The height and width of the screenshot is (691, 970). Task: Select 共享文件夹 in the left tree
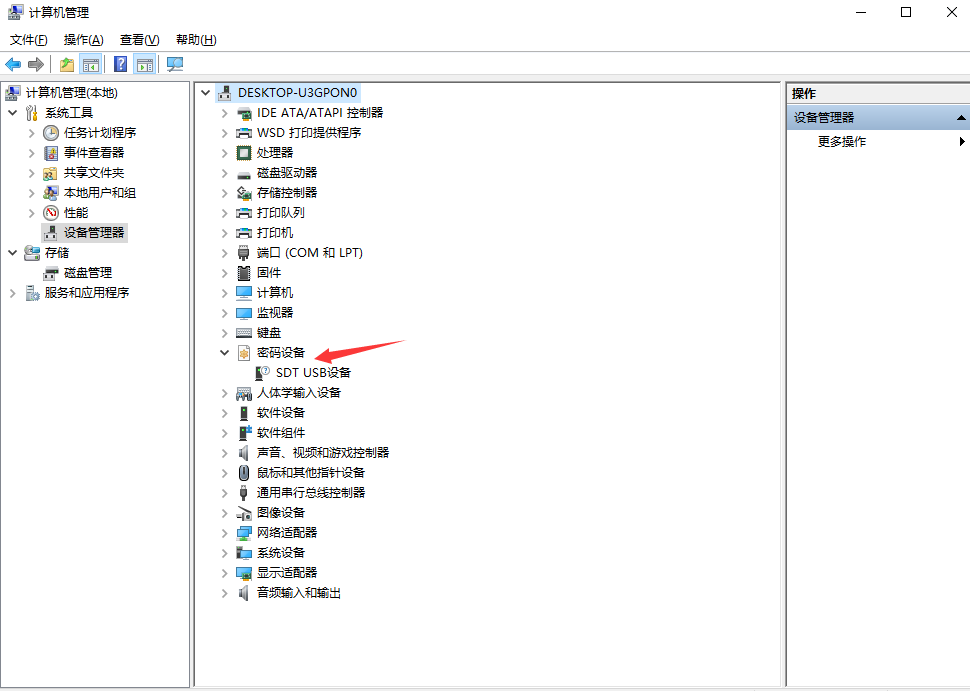pyautogui.click(x=94, y=173)
